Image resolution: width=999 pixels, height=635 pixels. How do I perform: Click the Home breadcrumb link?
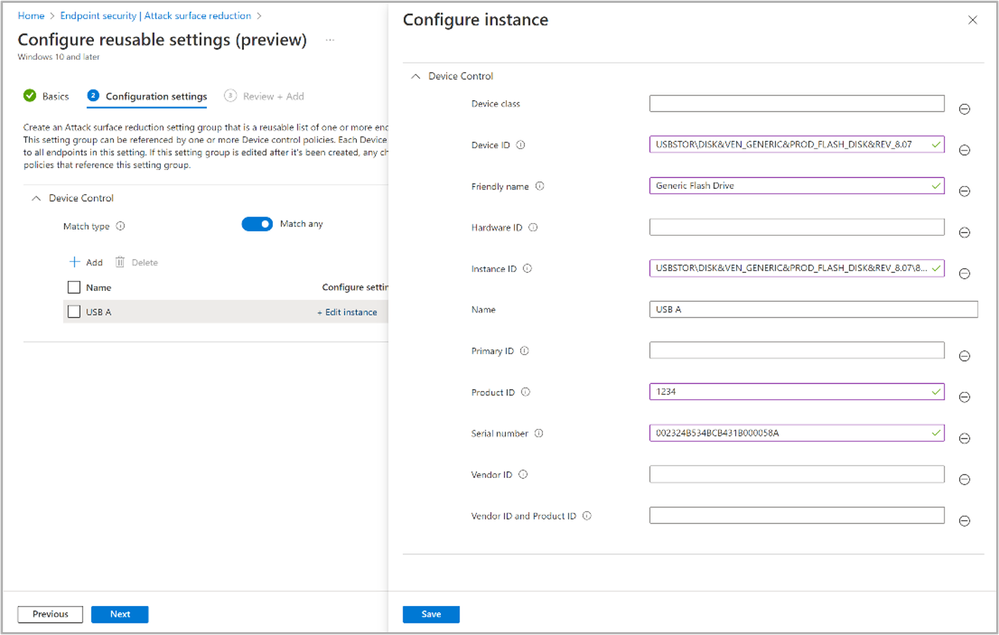coord(31,15)
